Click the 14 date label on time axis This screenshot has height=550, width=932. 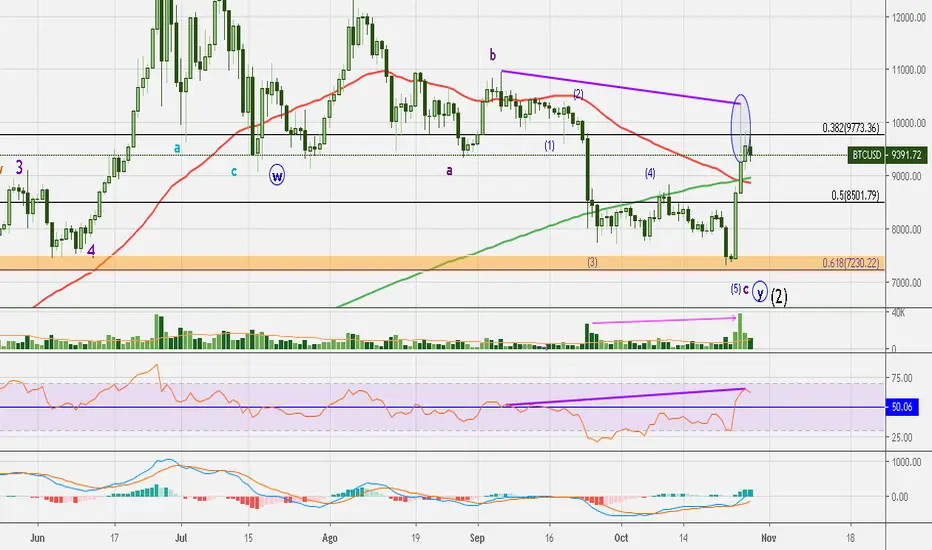pos(684,538)
